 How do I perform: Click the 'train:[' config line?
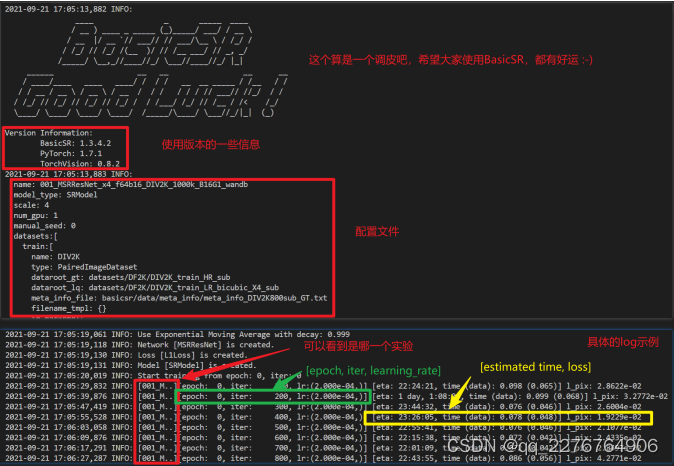click(x=38, y=246)
